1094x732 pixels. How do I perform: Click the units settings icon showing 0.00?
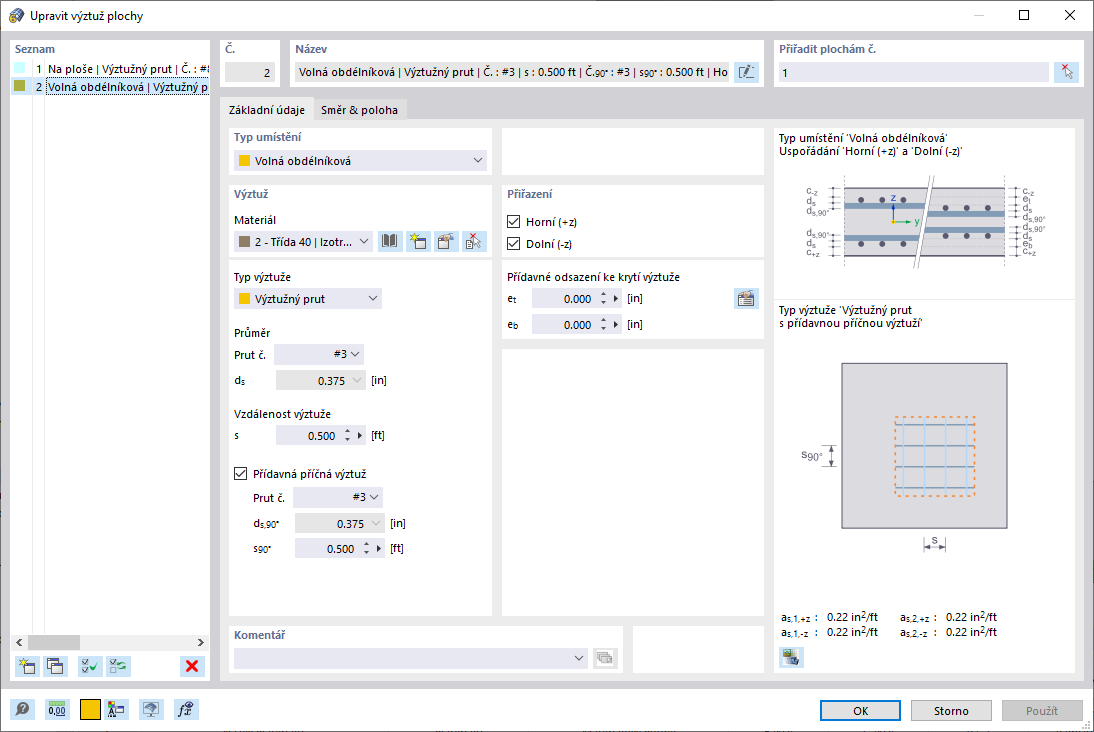tap(57, 709)
